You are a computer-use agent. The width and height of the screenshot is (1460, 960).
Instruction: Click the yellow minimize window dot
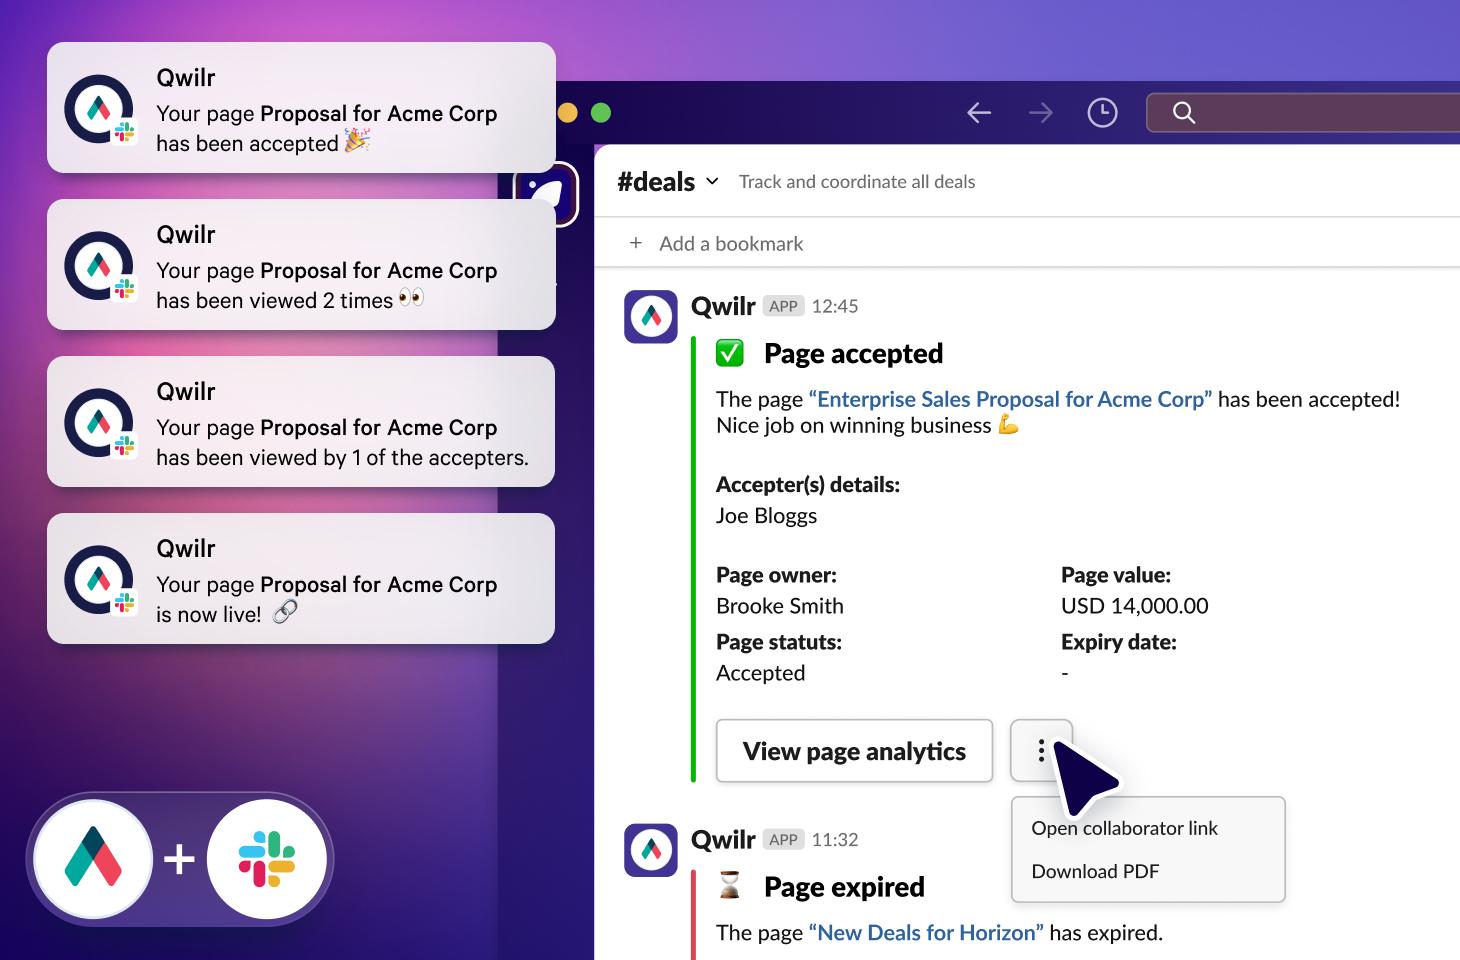[567, 113]
